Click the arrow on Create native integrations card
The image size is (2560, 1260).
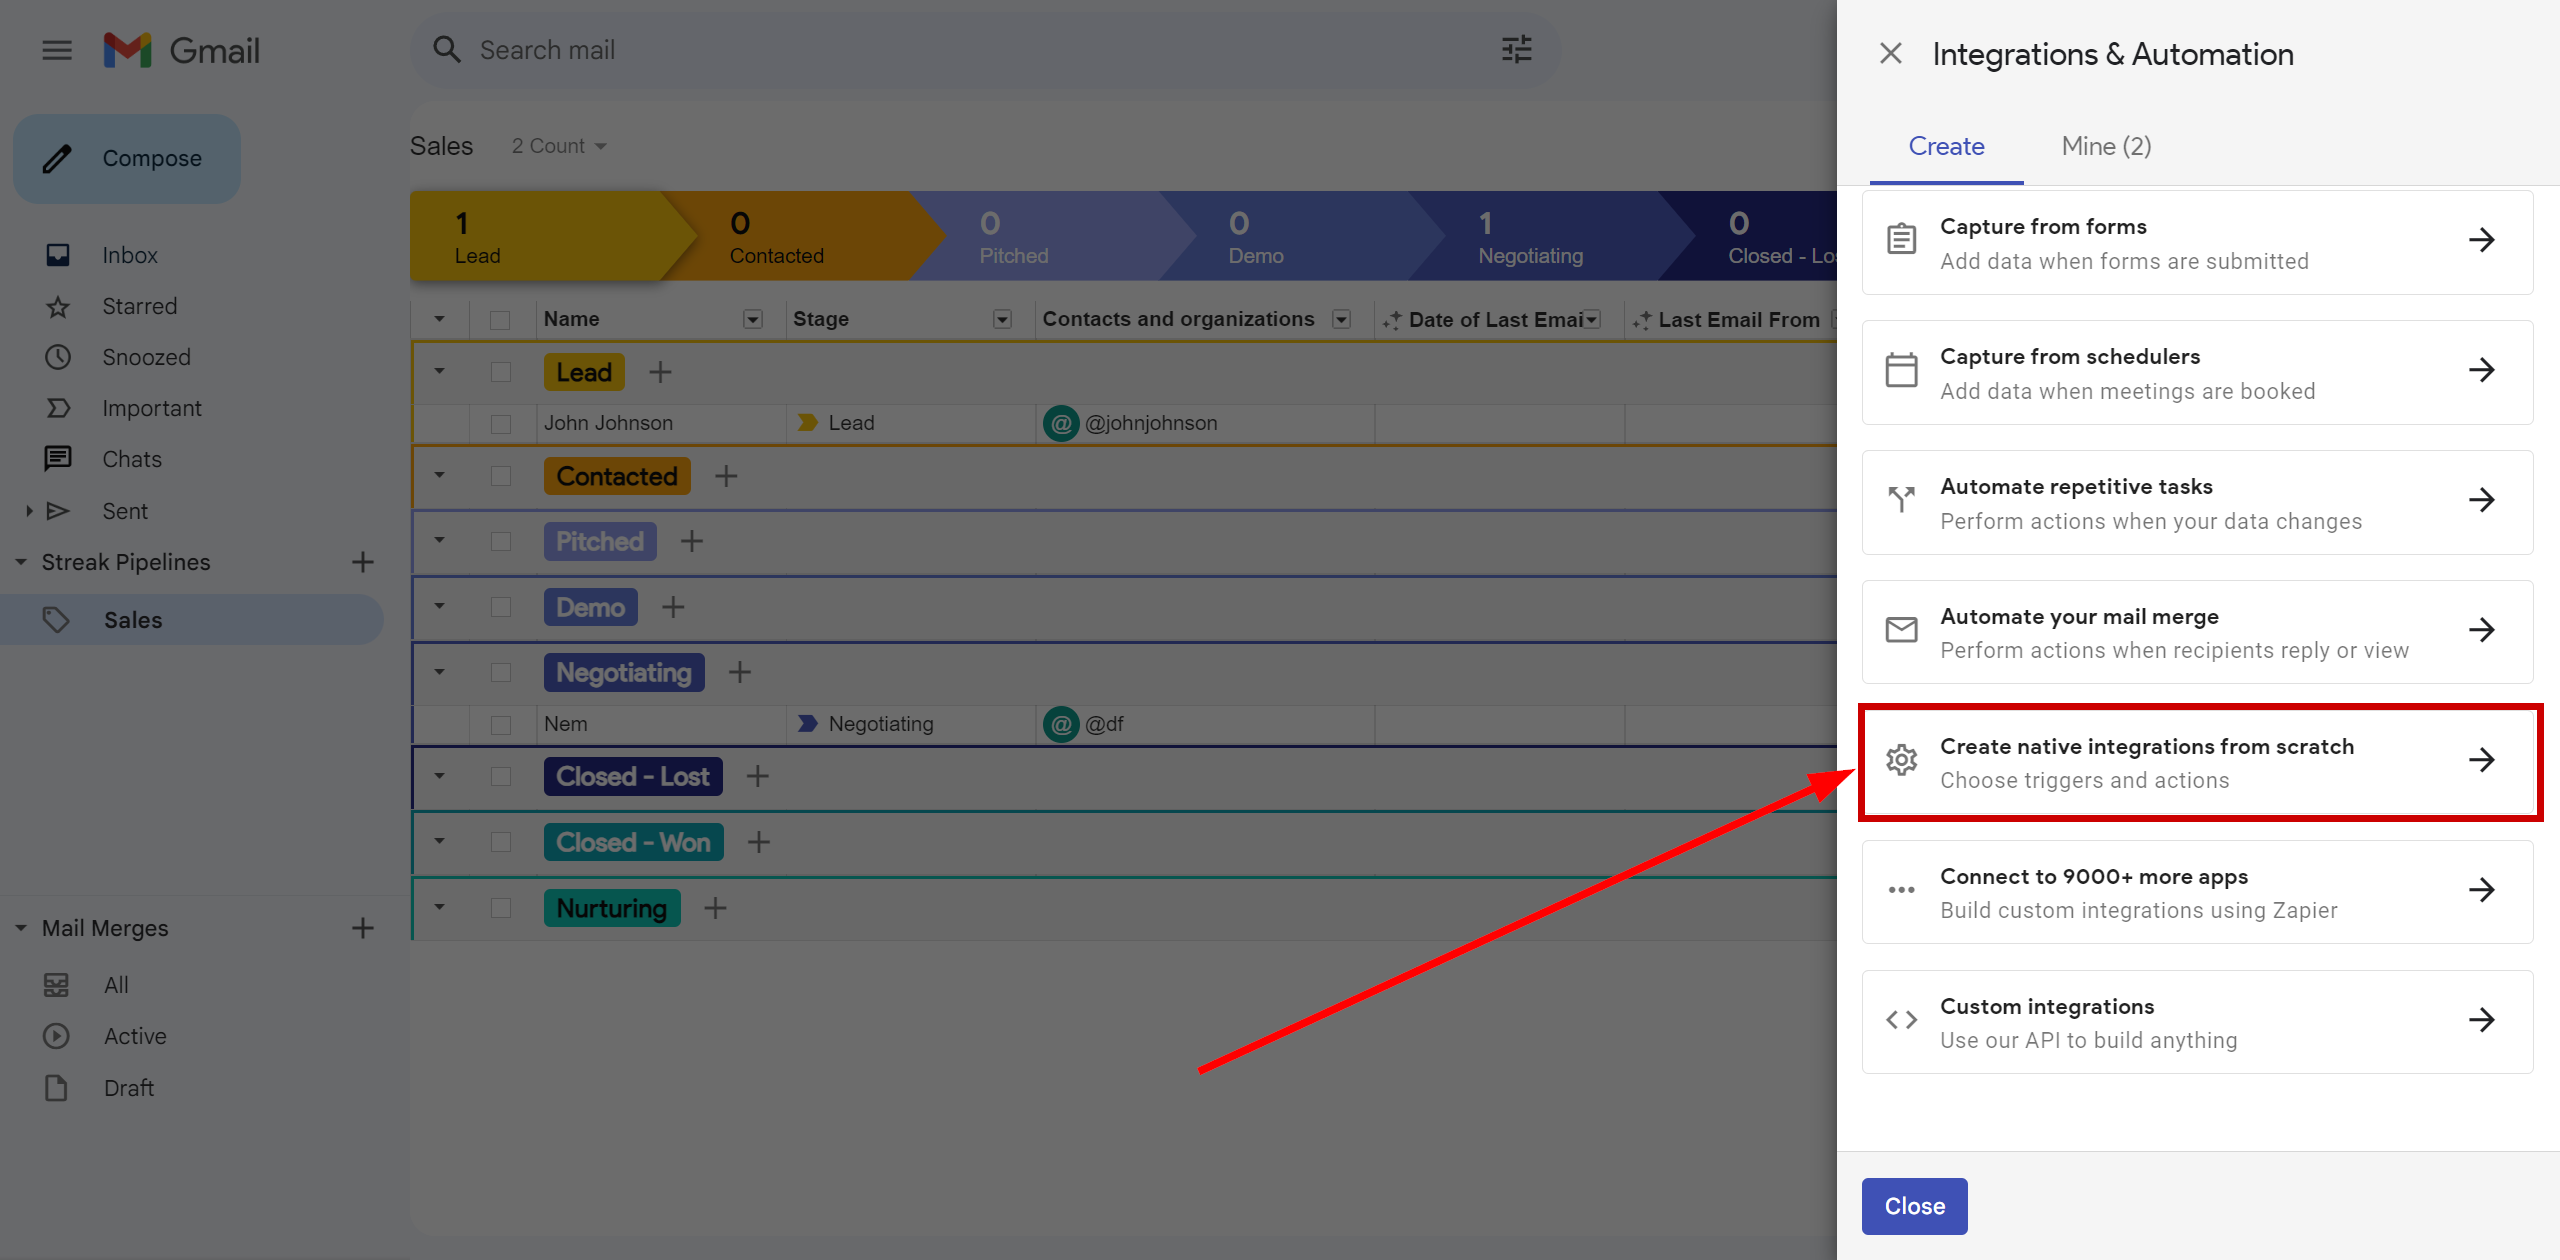(2482, 760)
